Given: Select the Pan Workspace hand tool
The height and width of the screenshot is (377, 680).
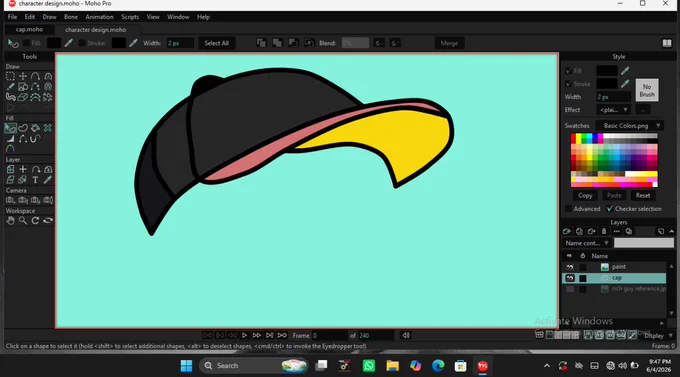Looking at the screenshot, I should [x=10, y=220].
